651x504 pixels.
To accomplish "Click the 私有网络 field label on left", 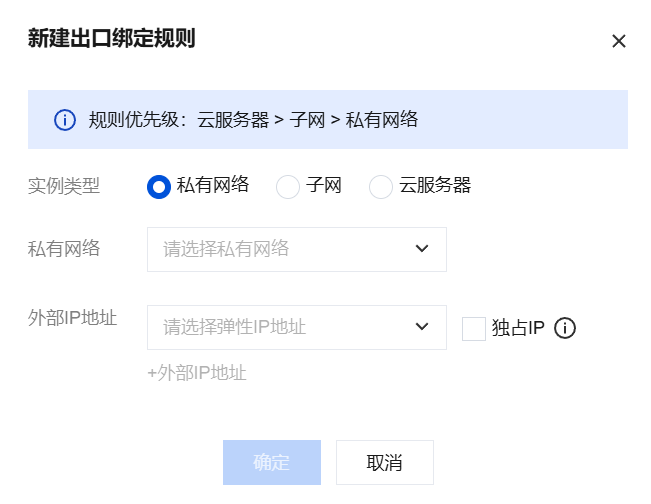I will click(64, 248).
